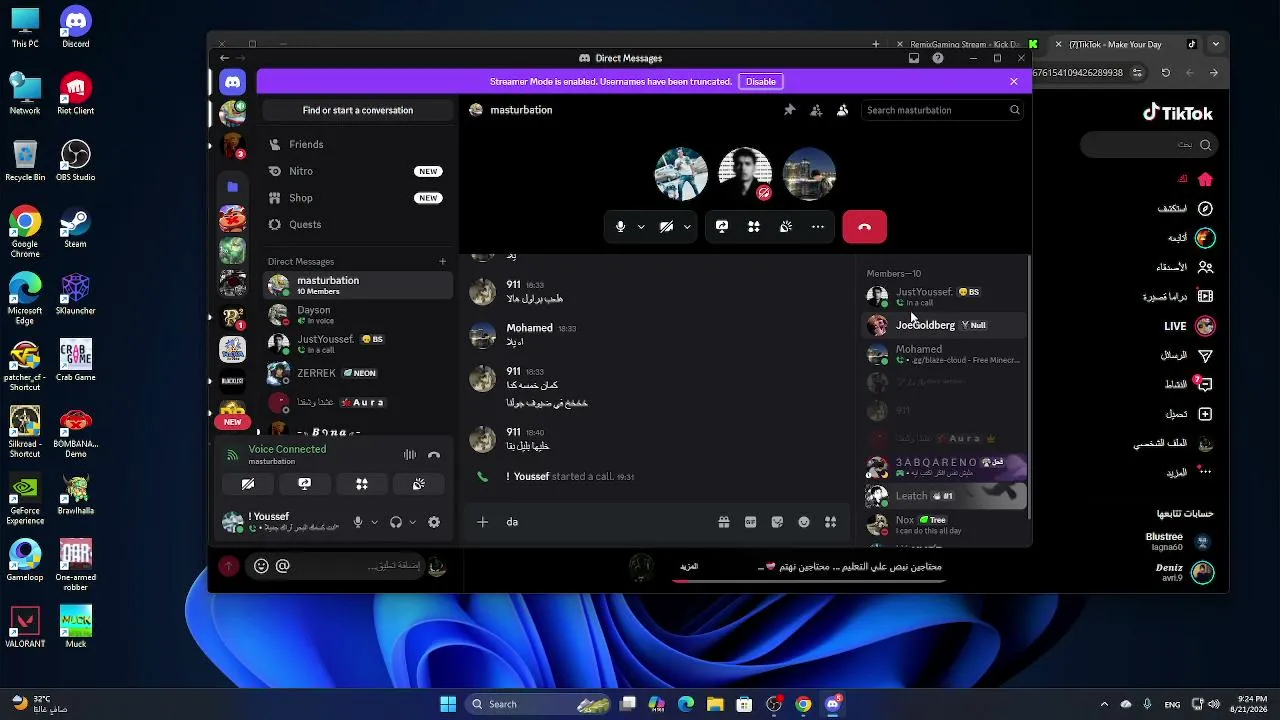
Task: Open browser tab list dropdown arrow
Action: [1216, 44]
